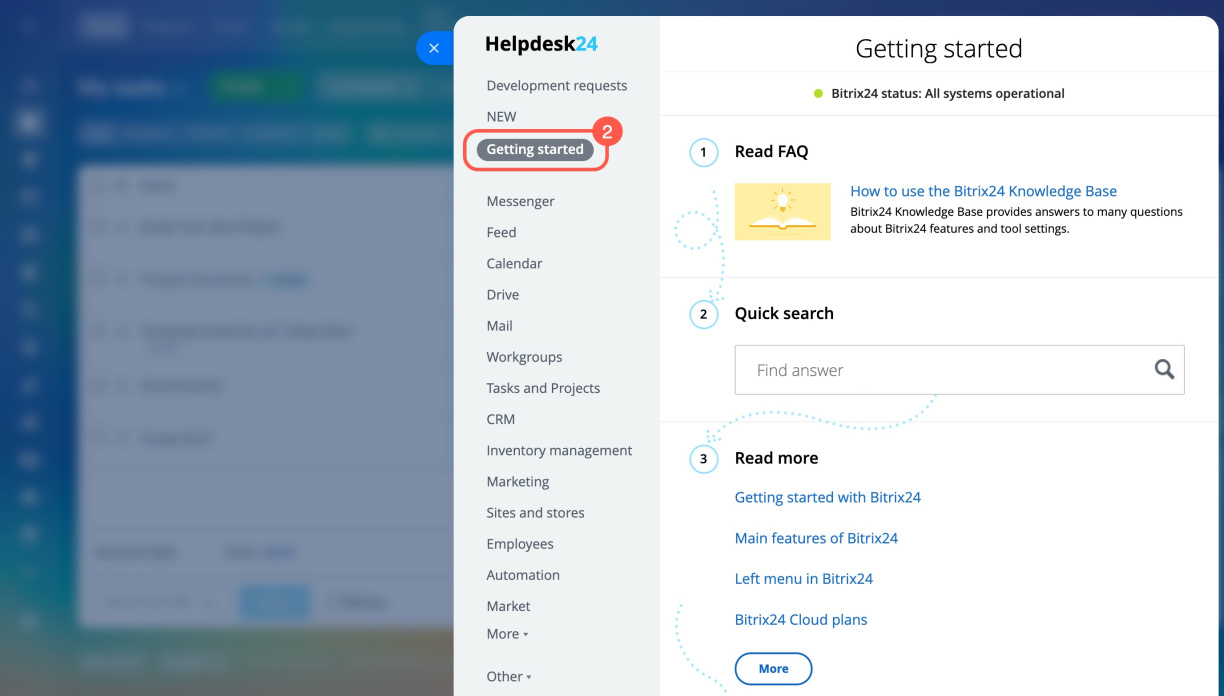Open Bitrix24 Cloud plans link
This screenshot has width=1224, height=696.
click(x=800, y=620)
